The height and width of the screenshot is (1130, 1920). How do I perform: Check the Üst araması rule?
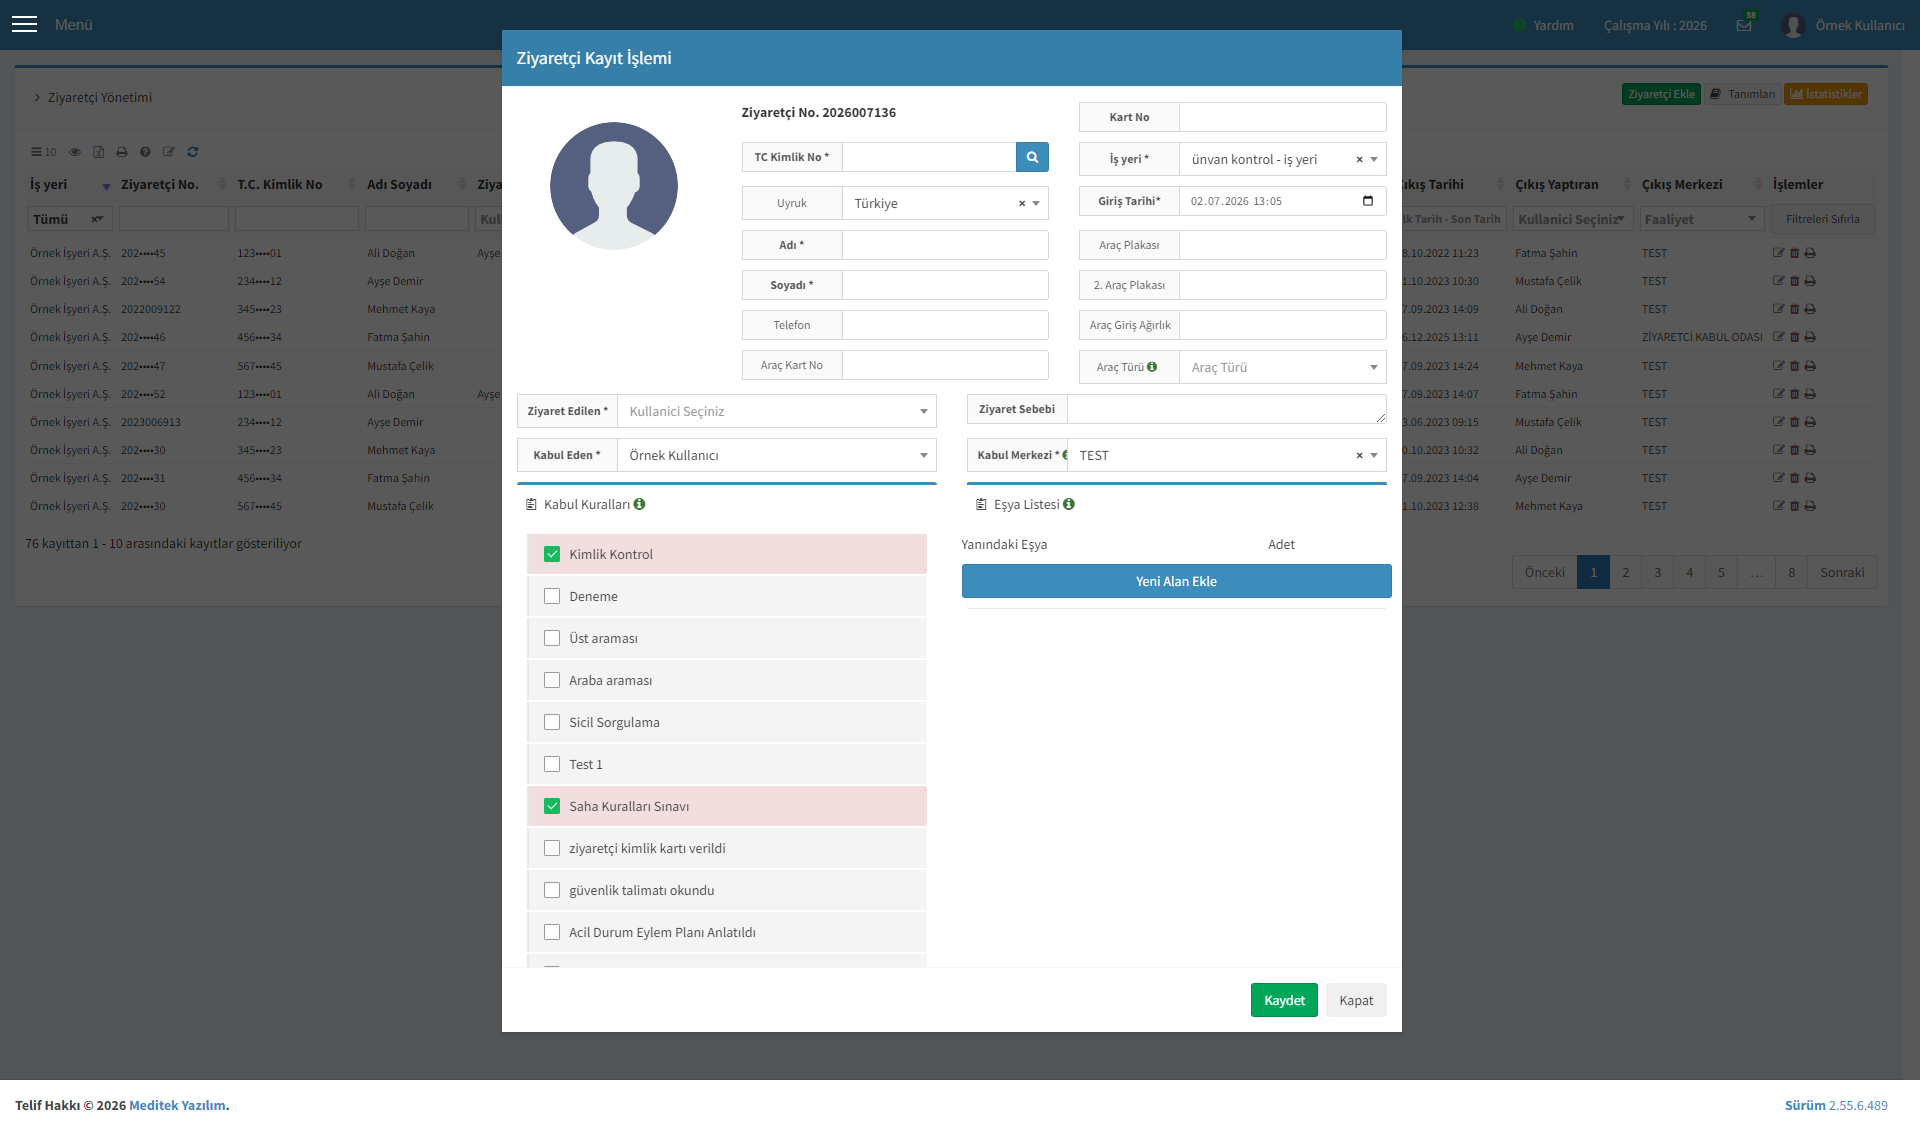552,638
